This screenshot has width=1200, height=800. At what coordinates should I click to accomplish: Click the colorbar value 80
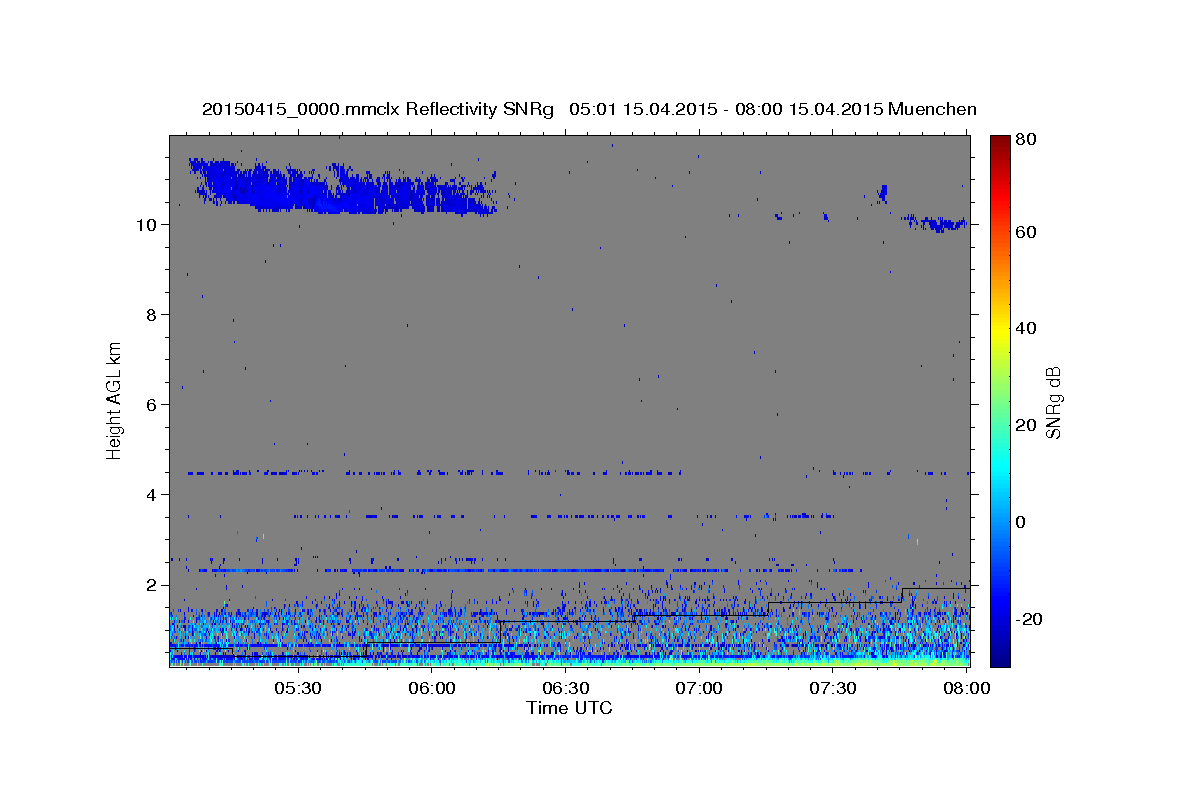[x=1027, y=141]
